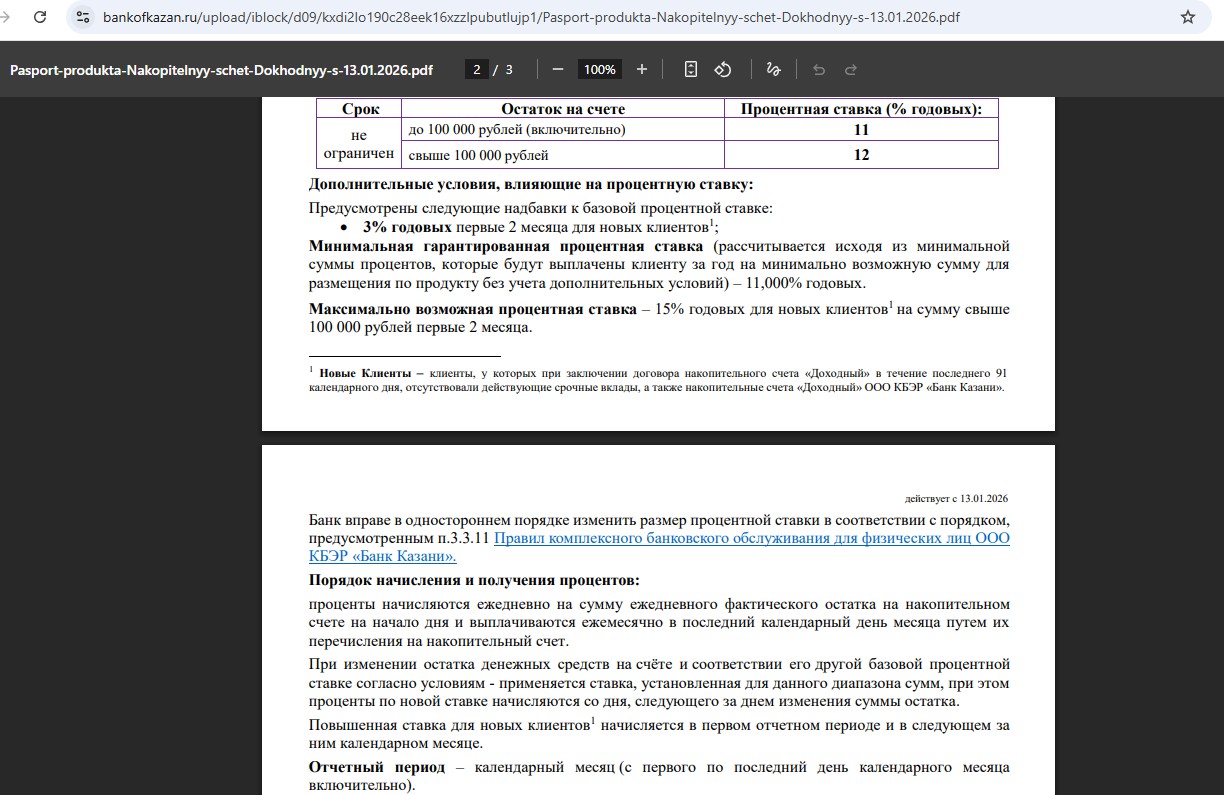
Task: Zoom out the PDF with minus button
Action: tap(558, 69)
